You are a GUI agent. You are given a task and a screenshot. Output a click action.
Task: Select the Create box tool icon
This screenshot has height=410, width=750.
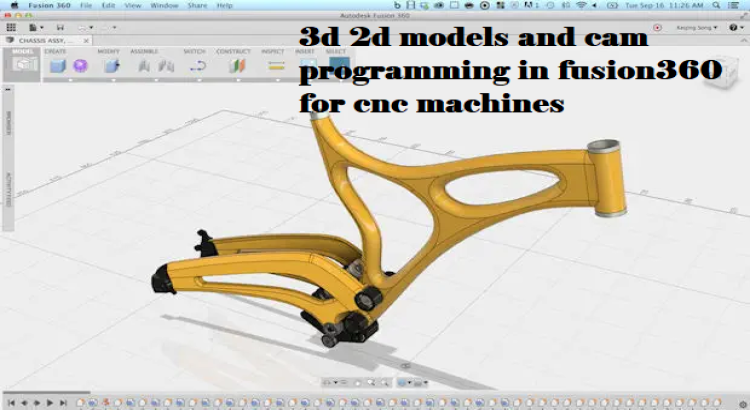tap(58, 66)
